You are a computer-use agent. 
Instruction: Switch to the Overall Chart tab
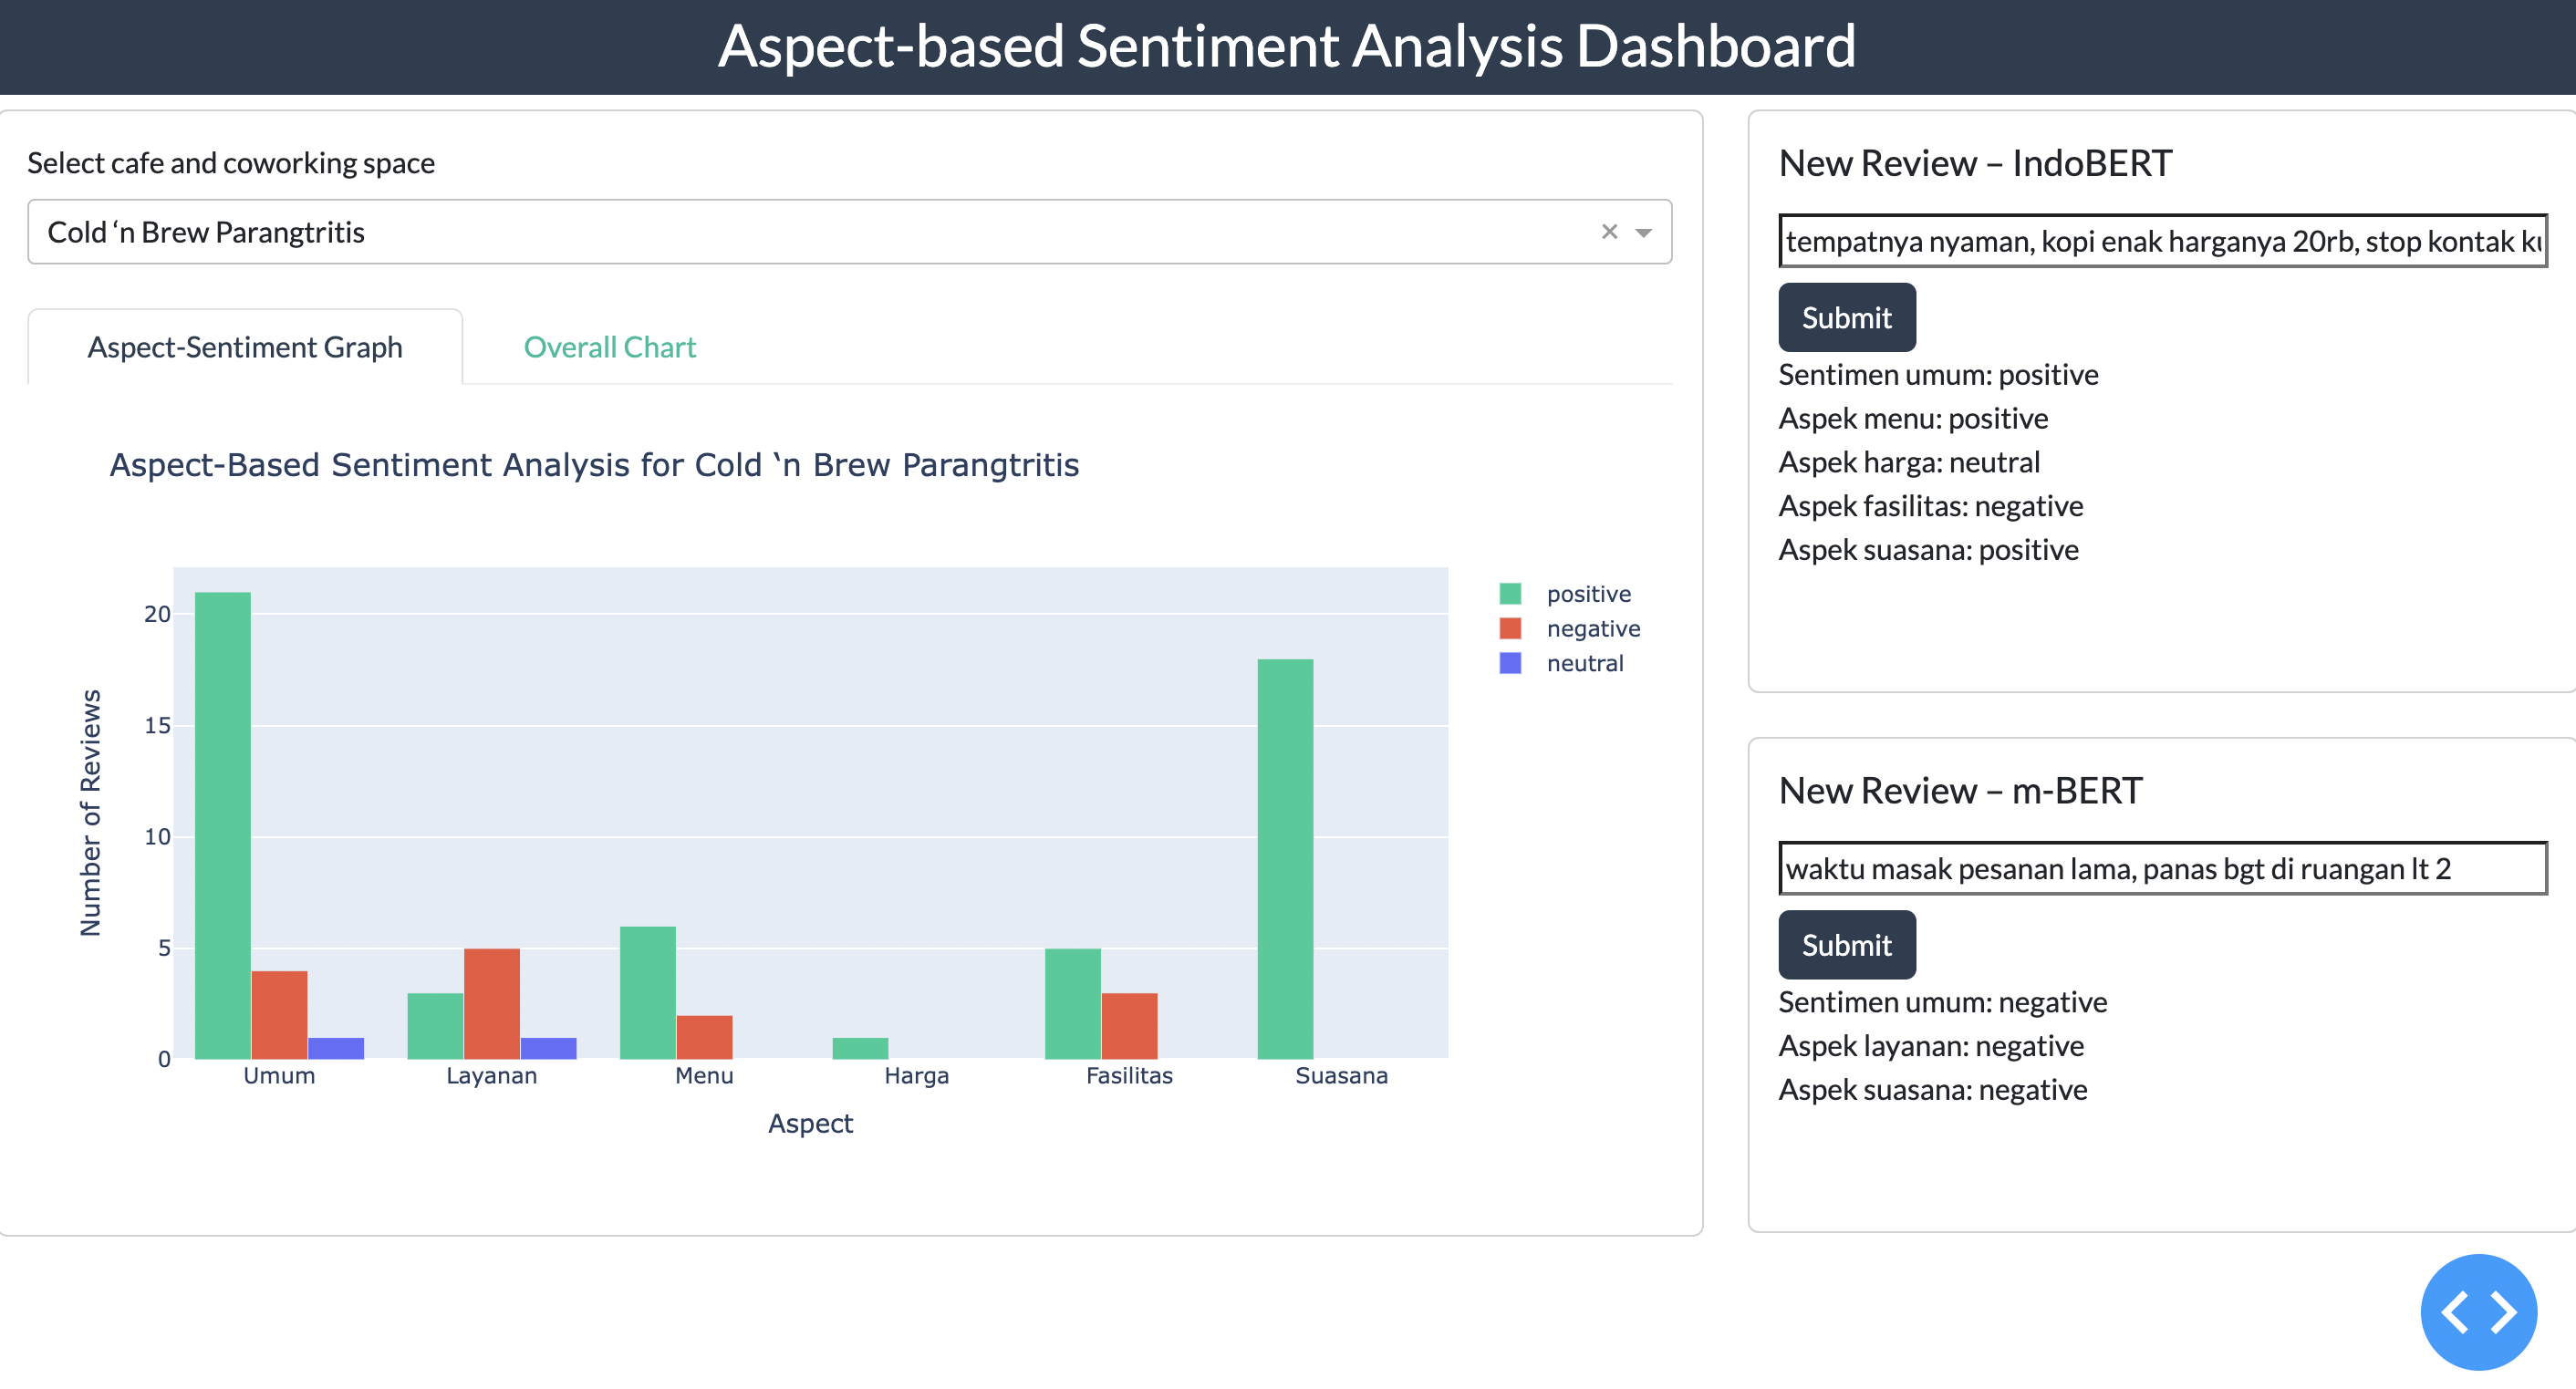click(x=609, y=347)
